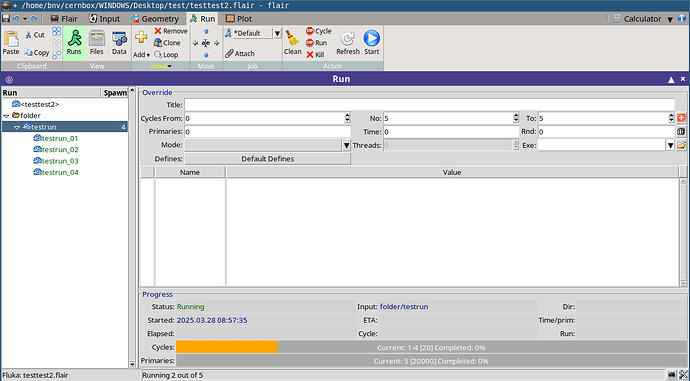690x381 pixels.
Task: Open the Mode dropdown arrow
Action: click(346, 145)
